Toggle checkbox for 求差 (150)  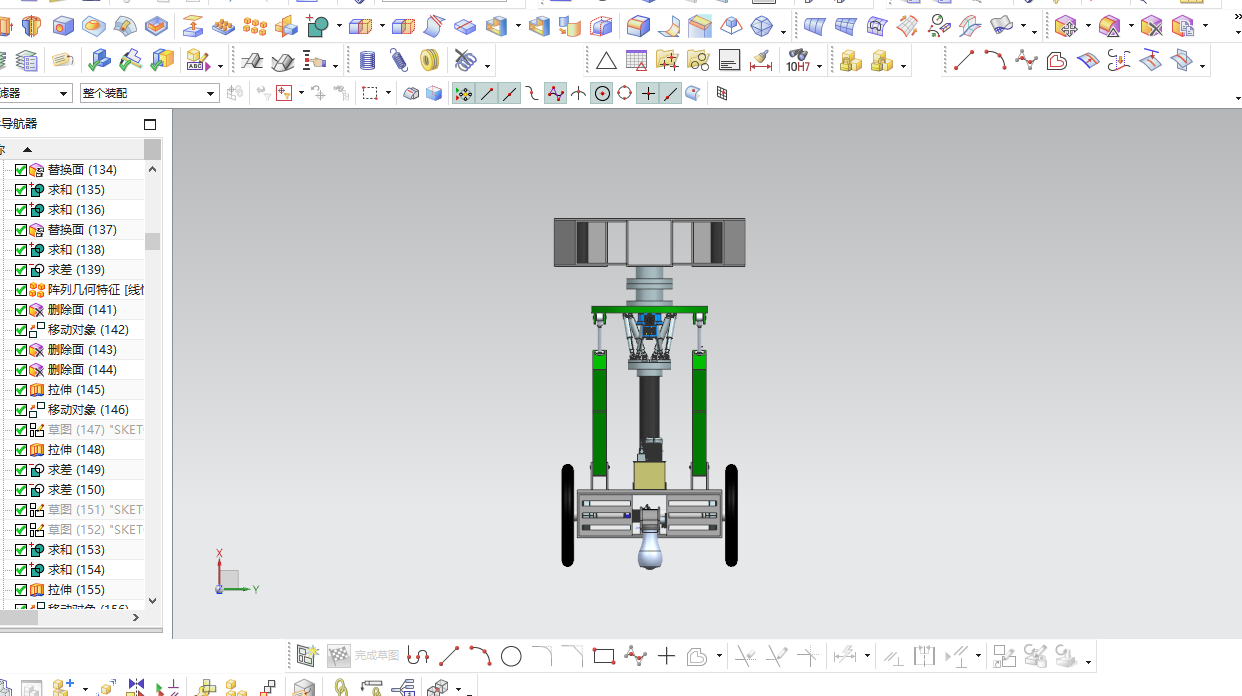point(21,490)
